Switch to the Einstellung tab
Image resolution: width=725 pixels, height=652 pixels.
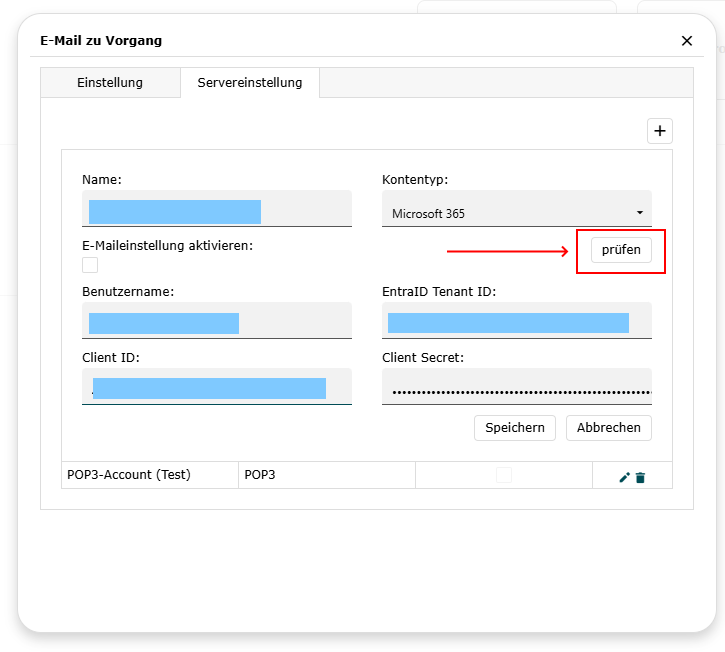(x=110, y=83)
